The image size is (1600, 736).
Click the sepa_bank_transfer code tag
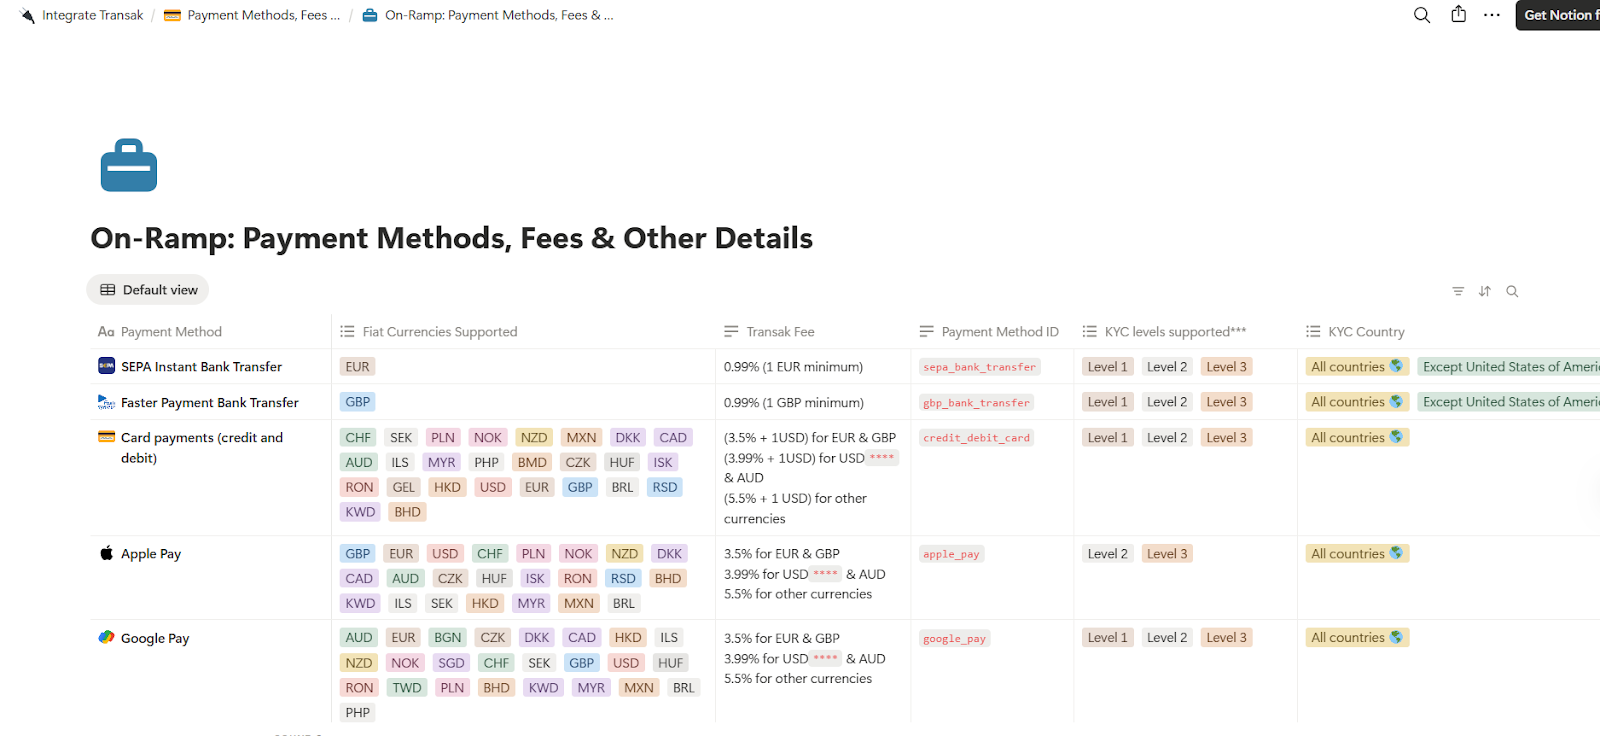pyautogui.click(x=979, y=367)
